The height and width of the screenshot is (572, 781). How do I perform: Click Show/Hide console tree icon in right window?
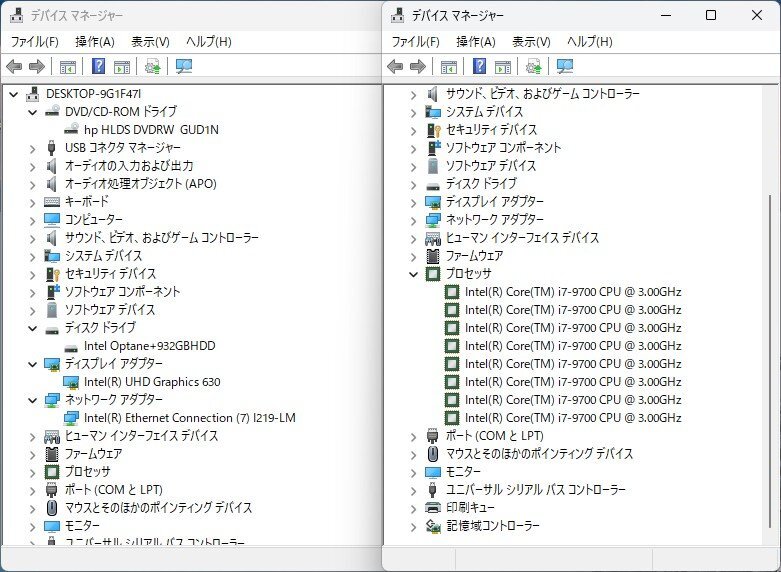point(448,66)
